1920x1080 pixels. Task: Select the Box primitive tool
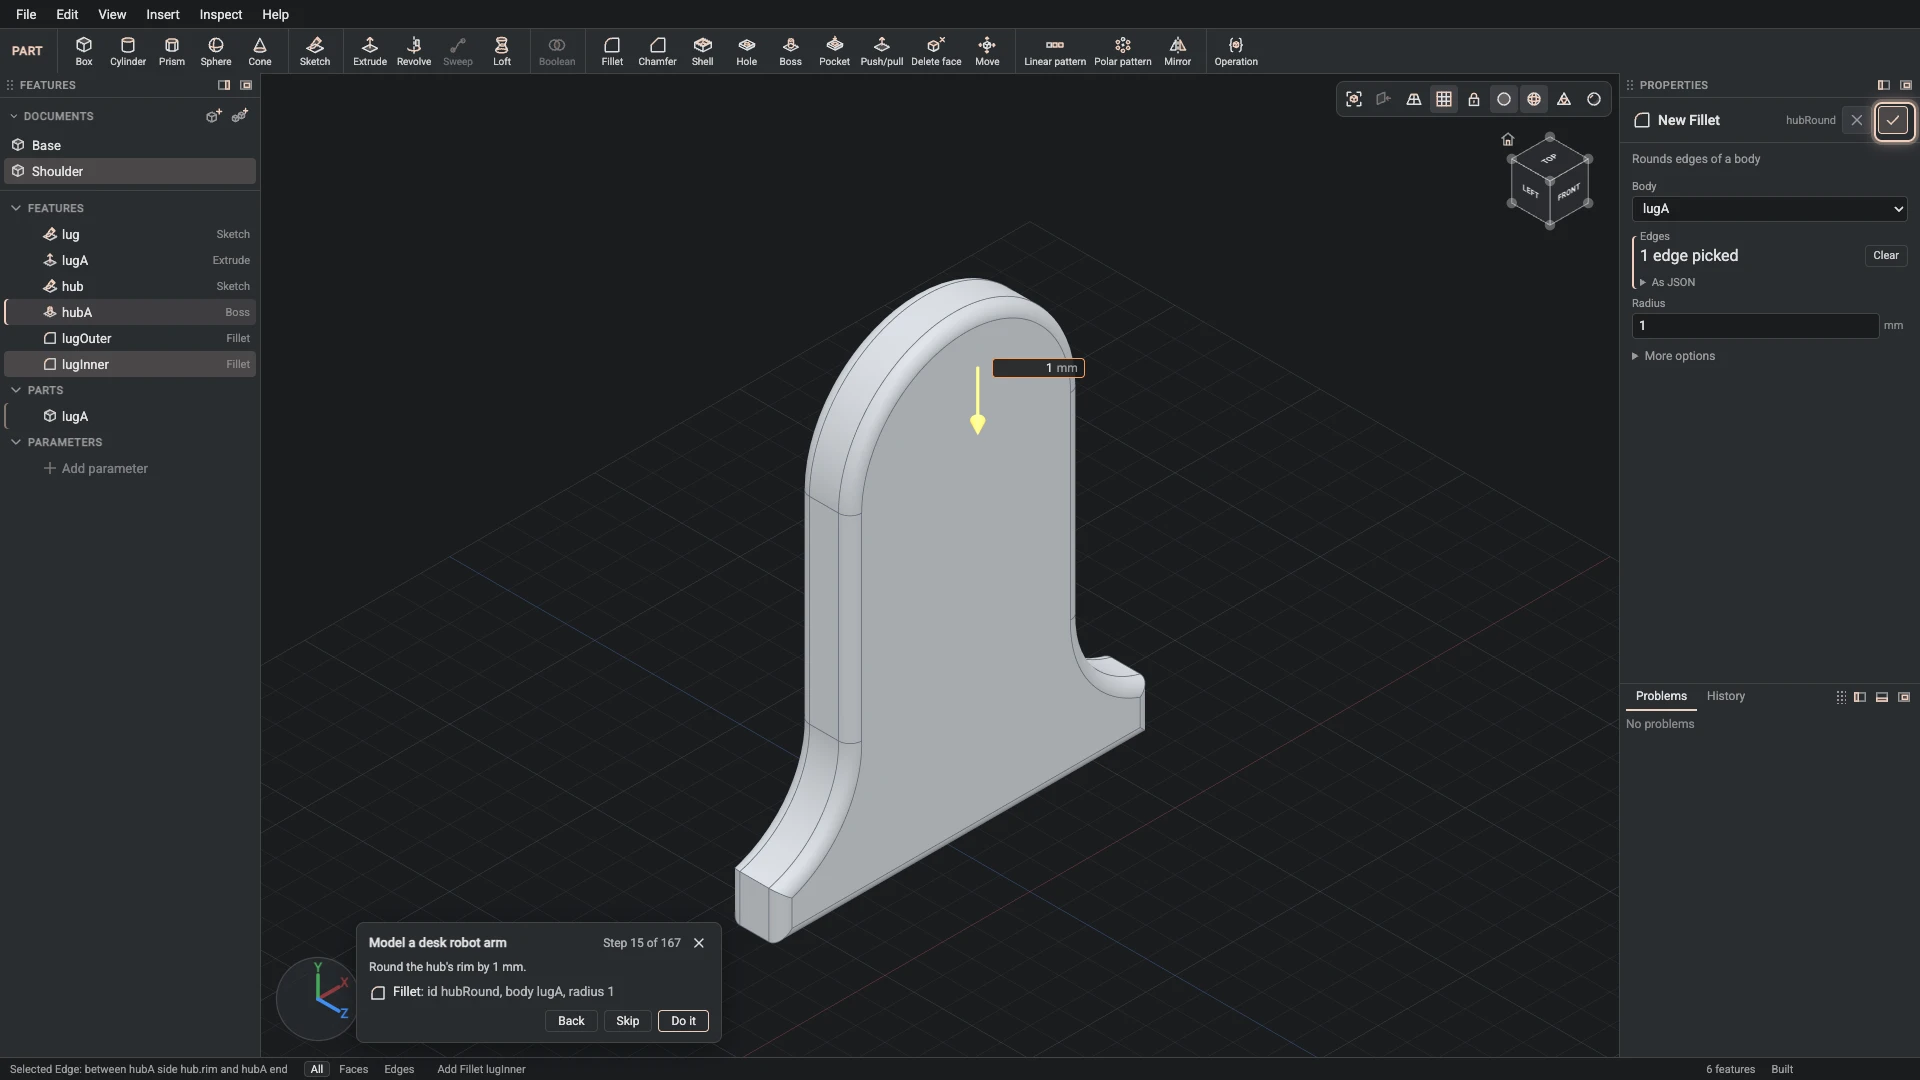pos(84,51)
